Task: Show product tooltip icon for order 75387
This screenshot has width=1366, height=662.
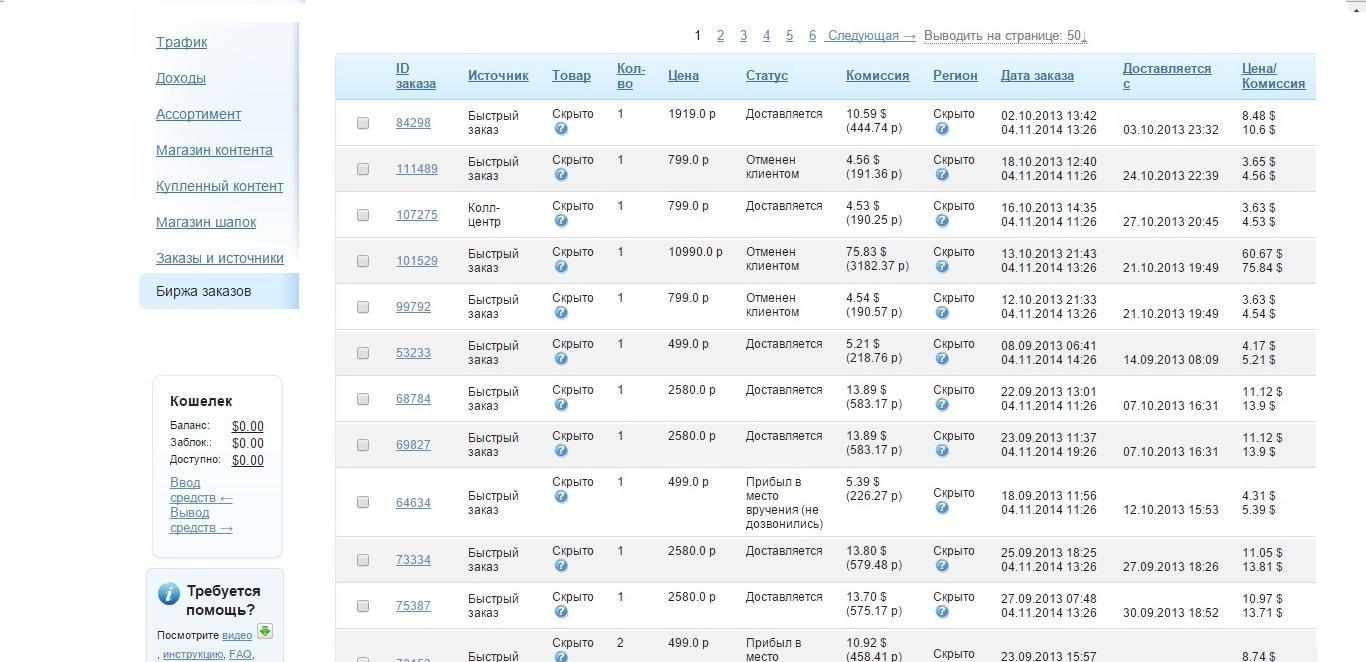Action: tap(561, 612)
